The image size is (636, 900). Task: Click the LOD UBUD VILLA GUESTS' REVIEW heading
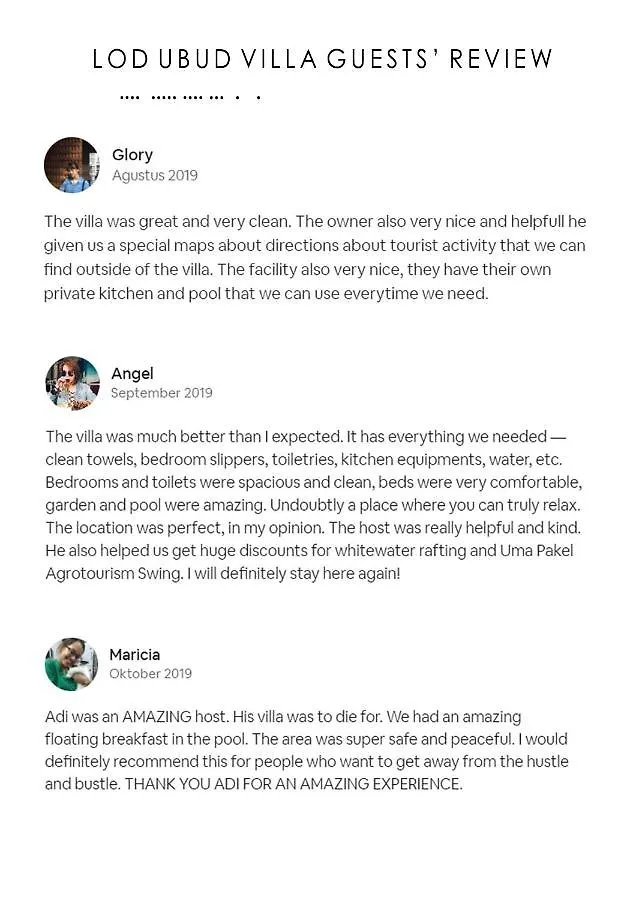322,59
